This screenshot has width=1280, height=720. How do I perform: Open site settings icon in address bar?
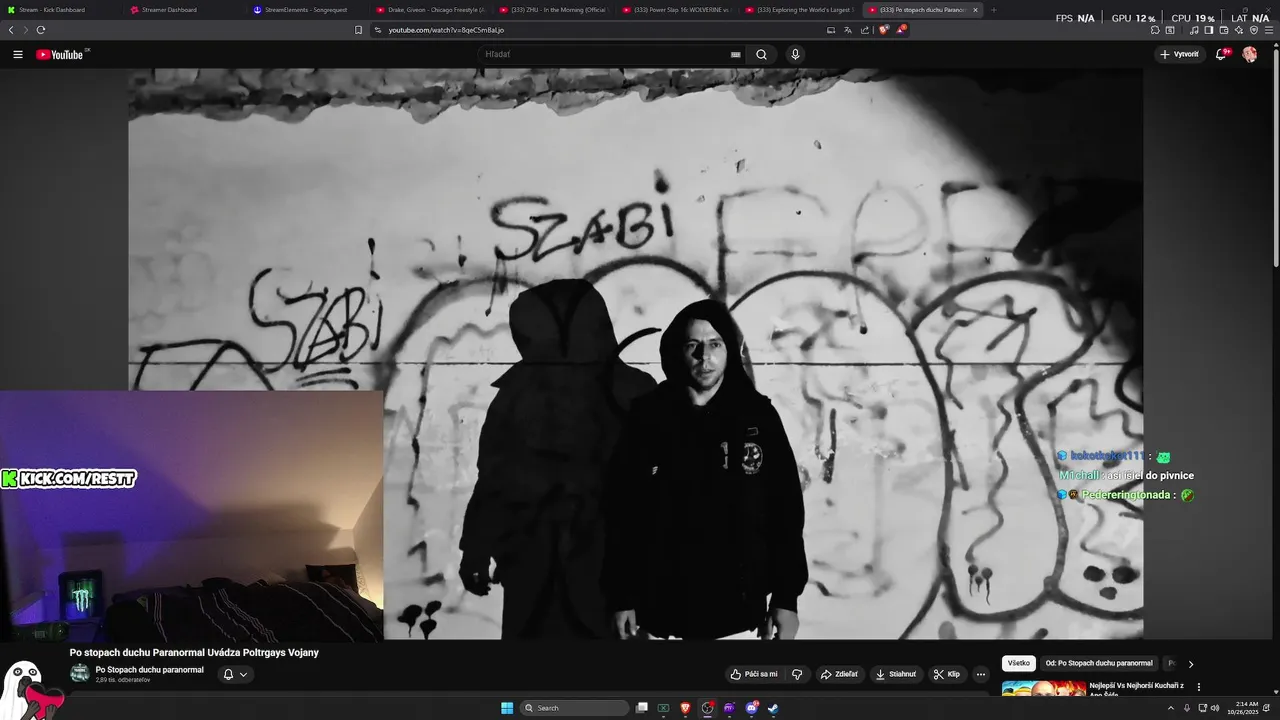click(378, 30)
